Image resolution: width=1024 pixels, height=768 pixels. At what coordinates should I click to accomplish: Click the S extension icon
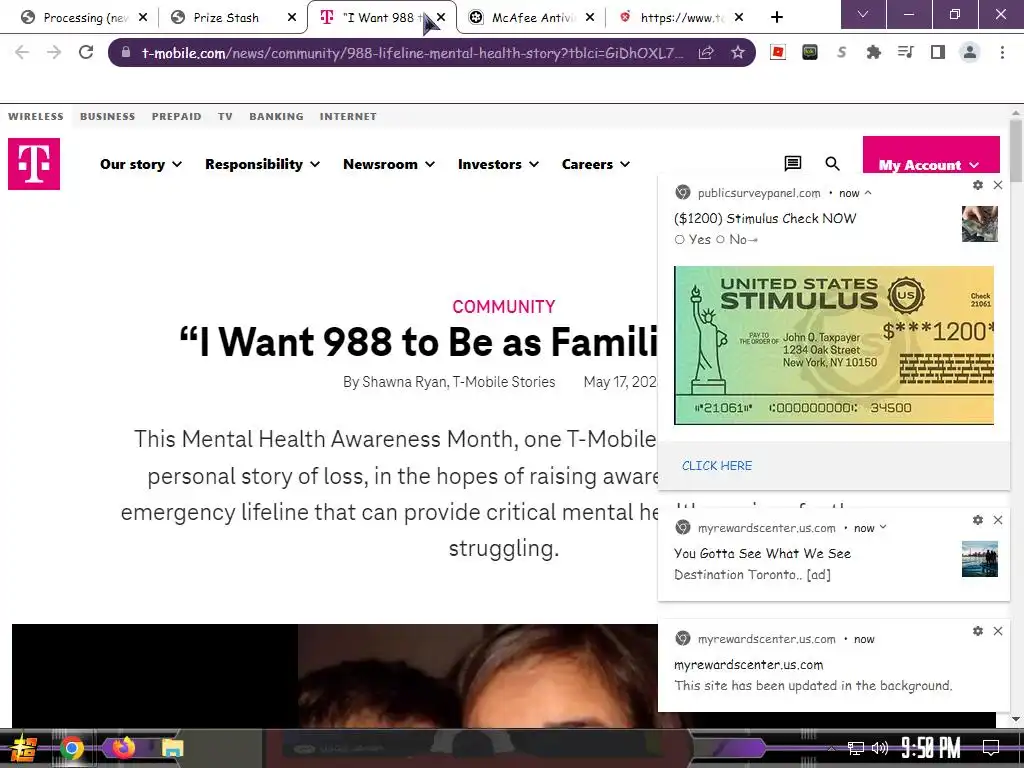tap(842, 52)
